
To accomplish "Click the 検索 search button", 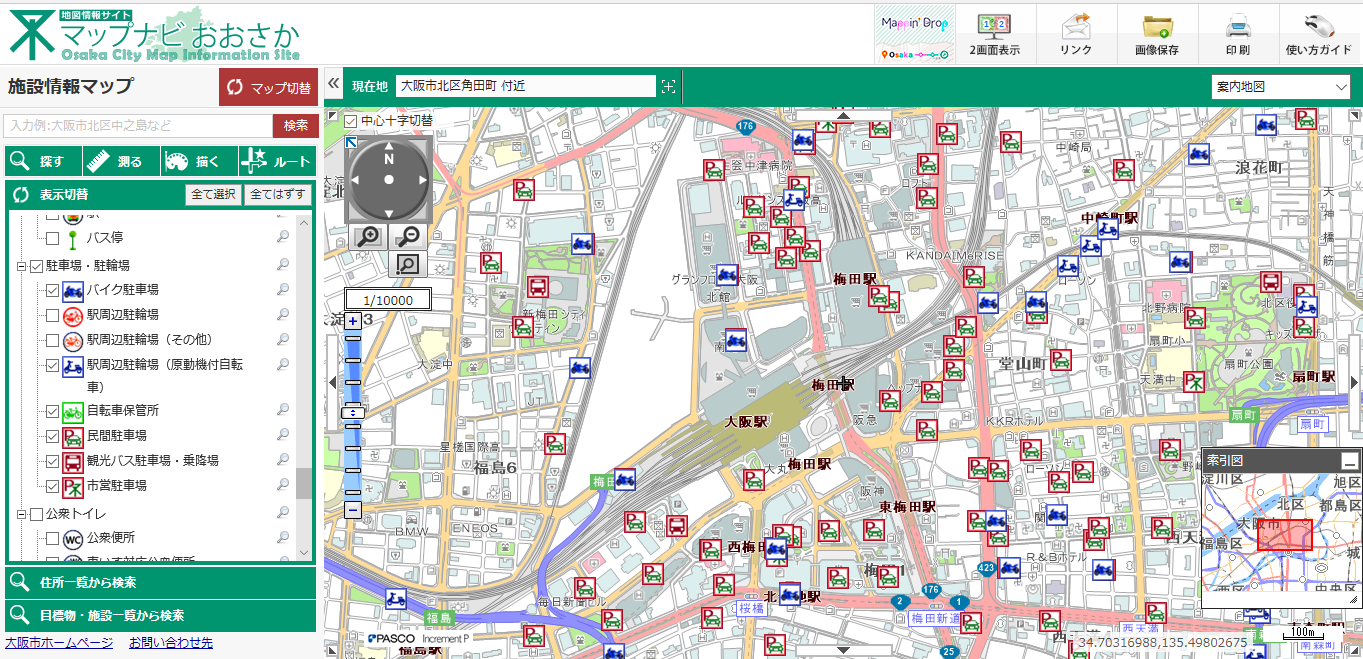I will click(x=296, y=125).
